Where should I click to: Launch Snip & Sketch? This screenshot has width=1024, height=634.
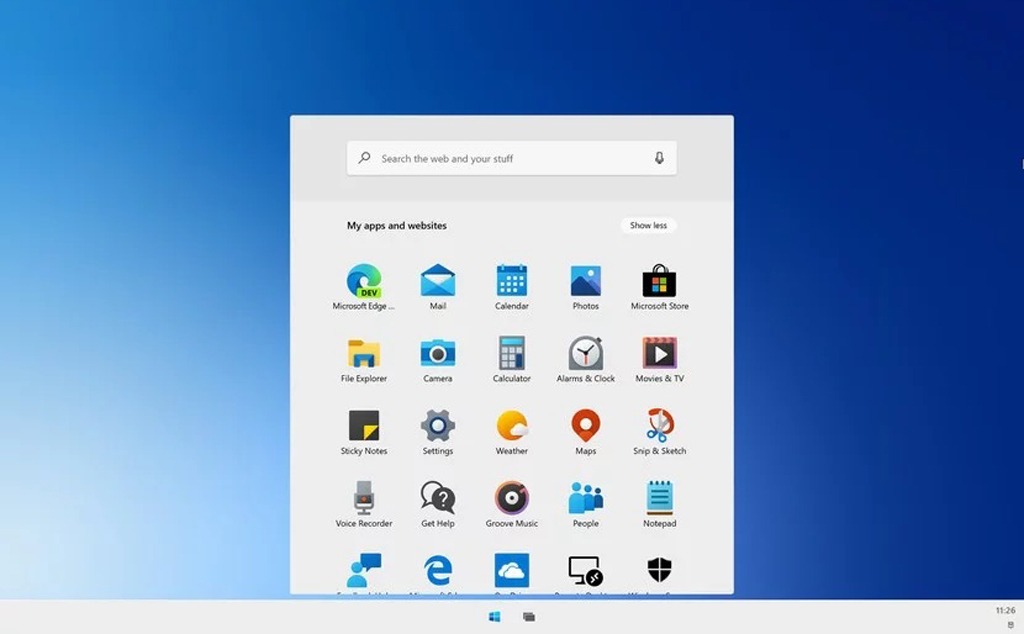tap(660, 432)
